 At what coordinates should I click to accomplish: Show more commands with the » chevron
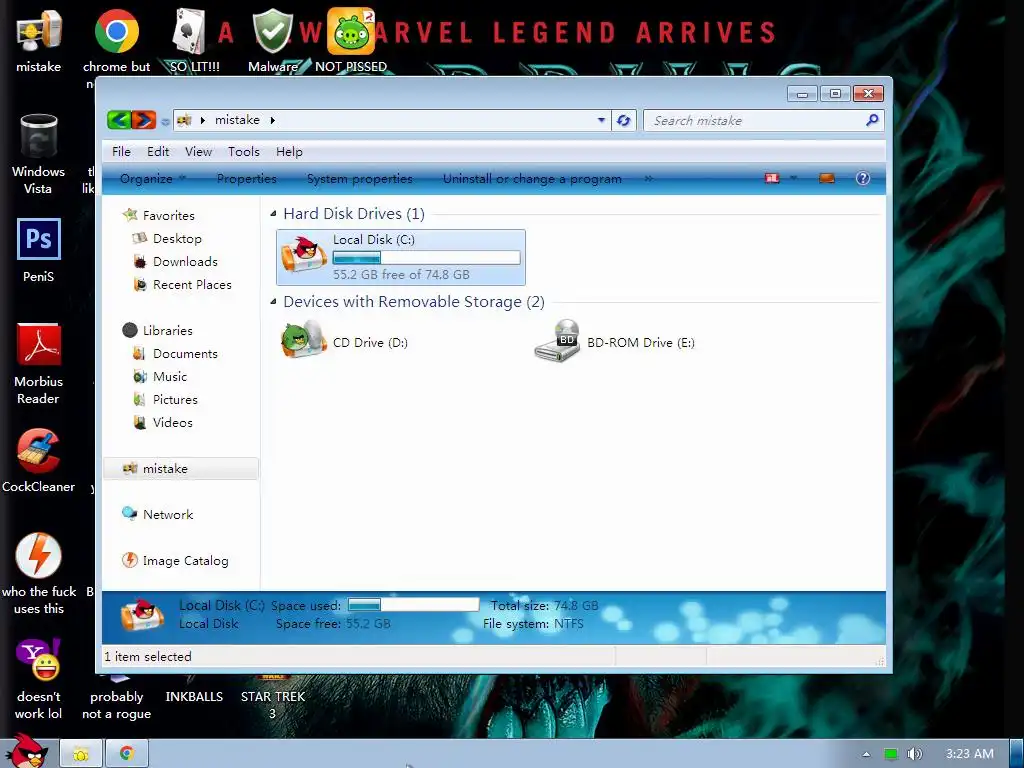pyautogui.click(x=648, y=178)
